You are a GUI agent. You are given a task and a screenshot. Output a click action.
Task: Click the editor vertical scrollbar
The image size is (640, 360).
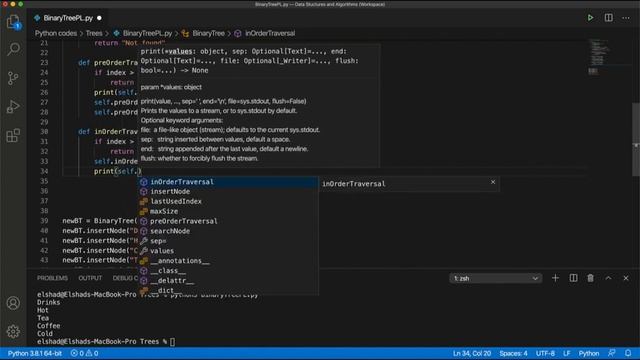point(636,139)
